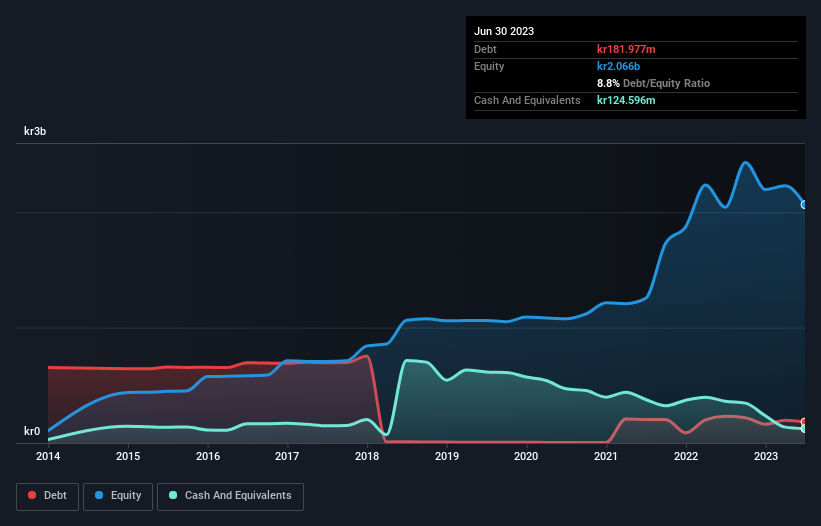Click the 2022 x-axis label

(x=686, y=456)
